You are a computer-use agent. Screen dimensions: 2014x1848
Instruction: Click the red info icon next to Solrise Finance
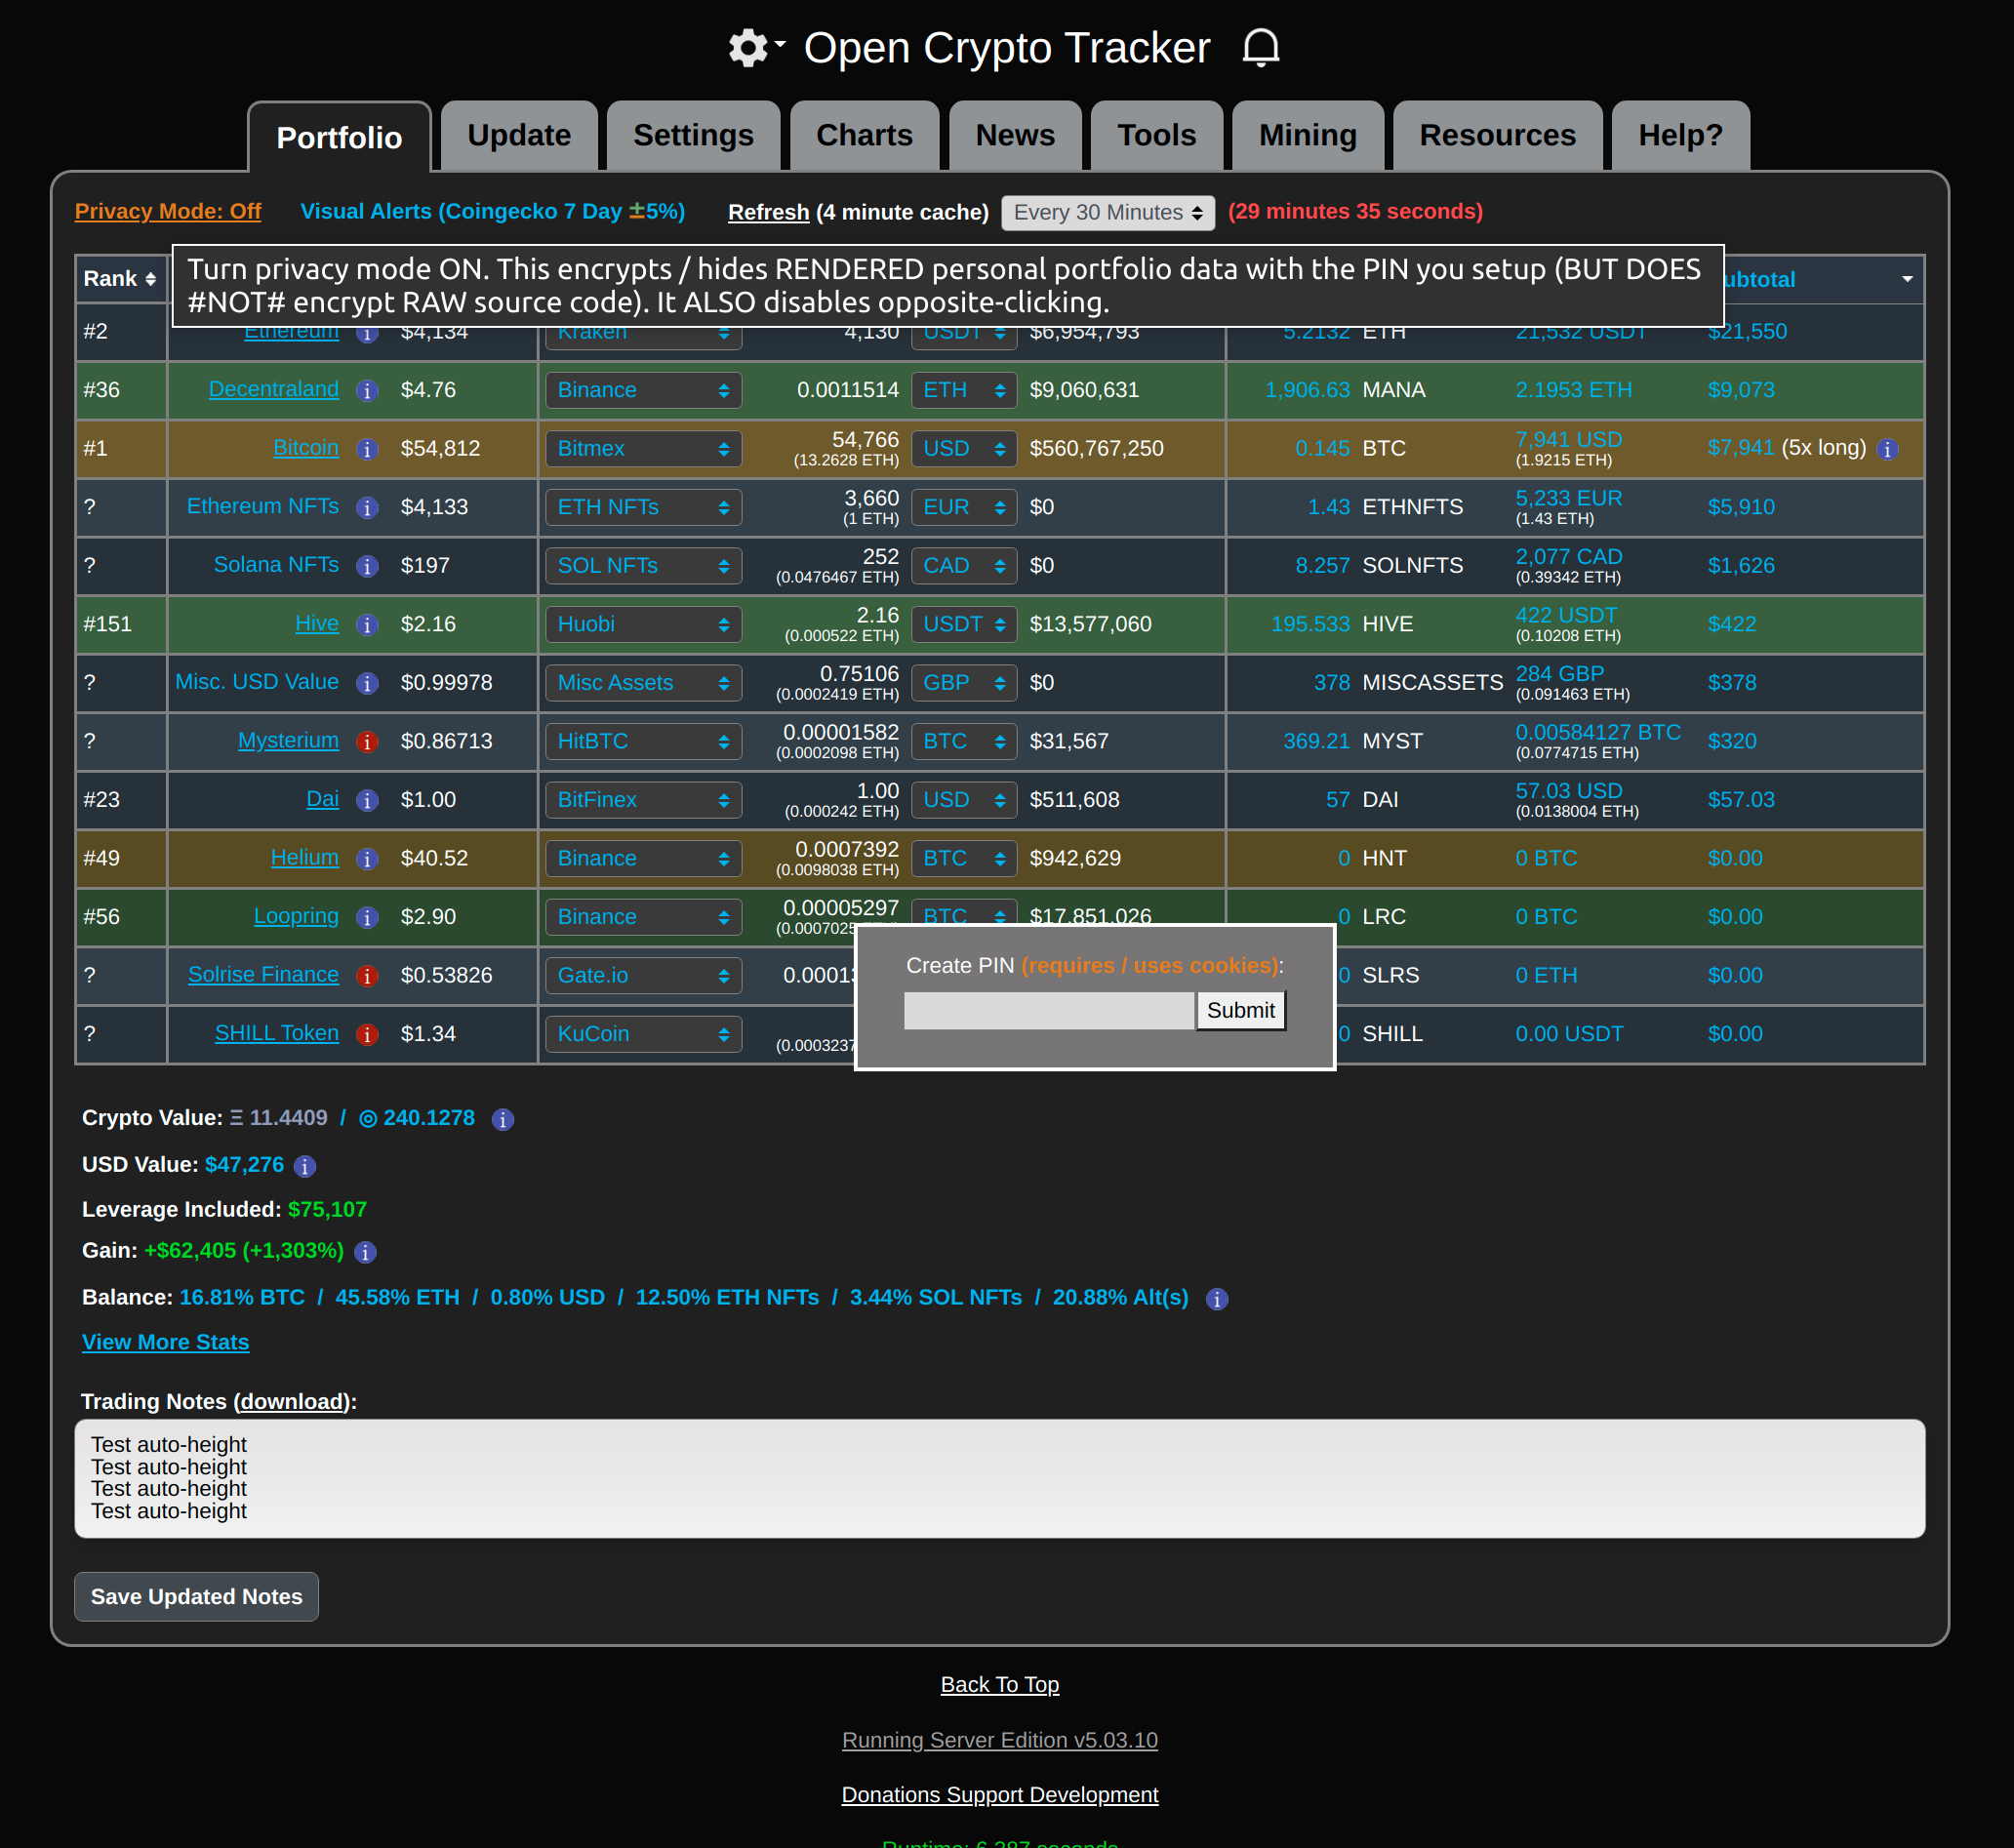(x=367, y=976)
